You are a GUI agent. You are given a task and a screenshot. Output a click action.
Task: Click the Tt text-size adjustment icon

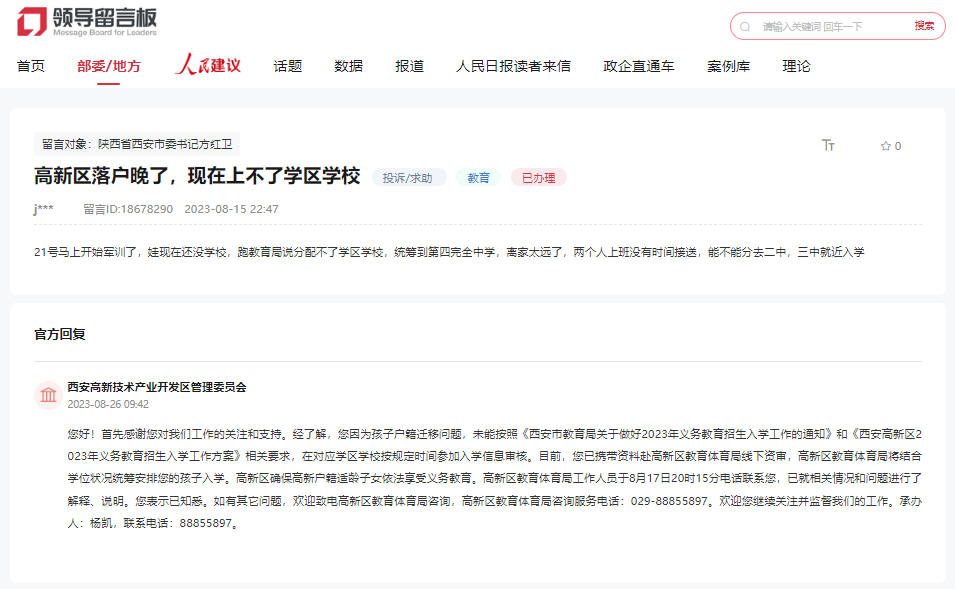point(828,145)
